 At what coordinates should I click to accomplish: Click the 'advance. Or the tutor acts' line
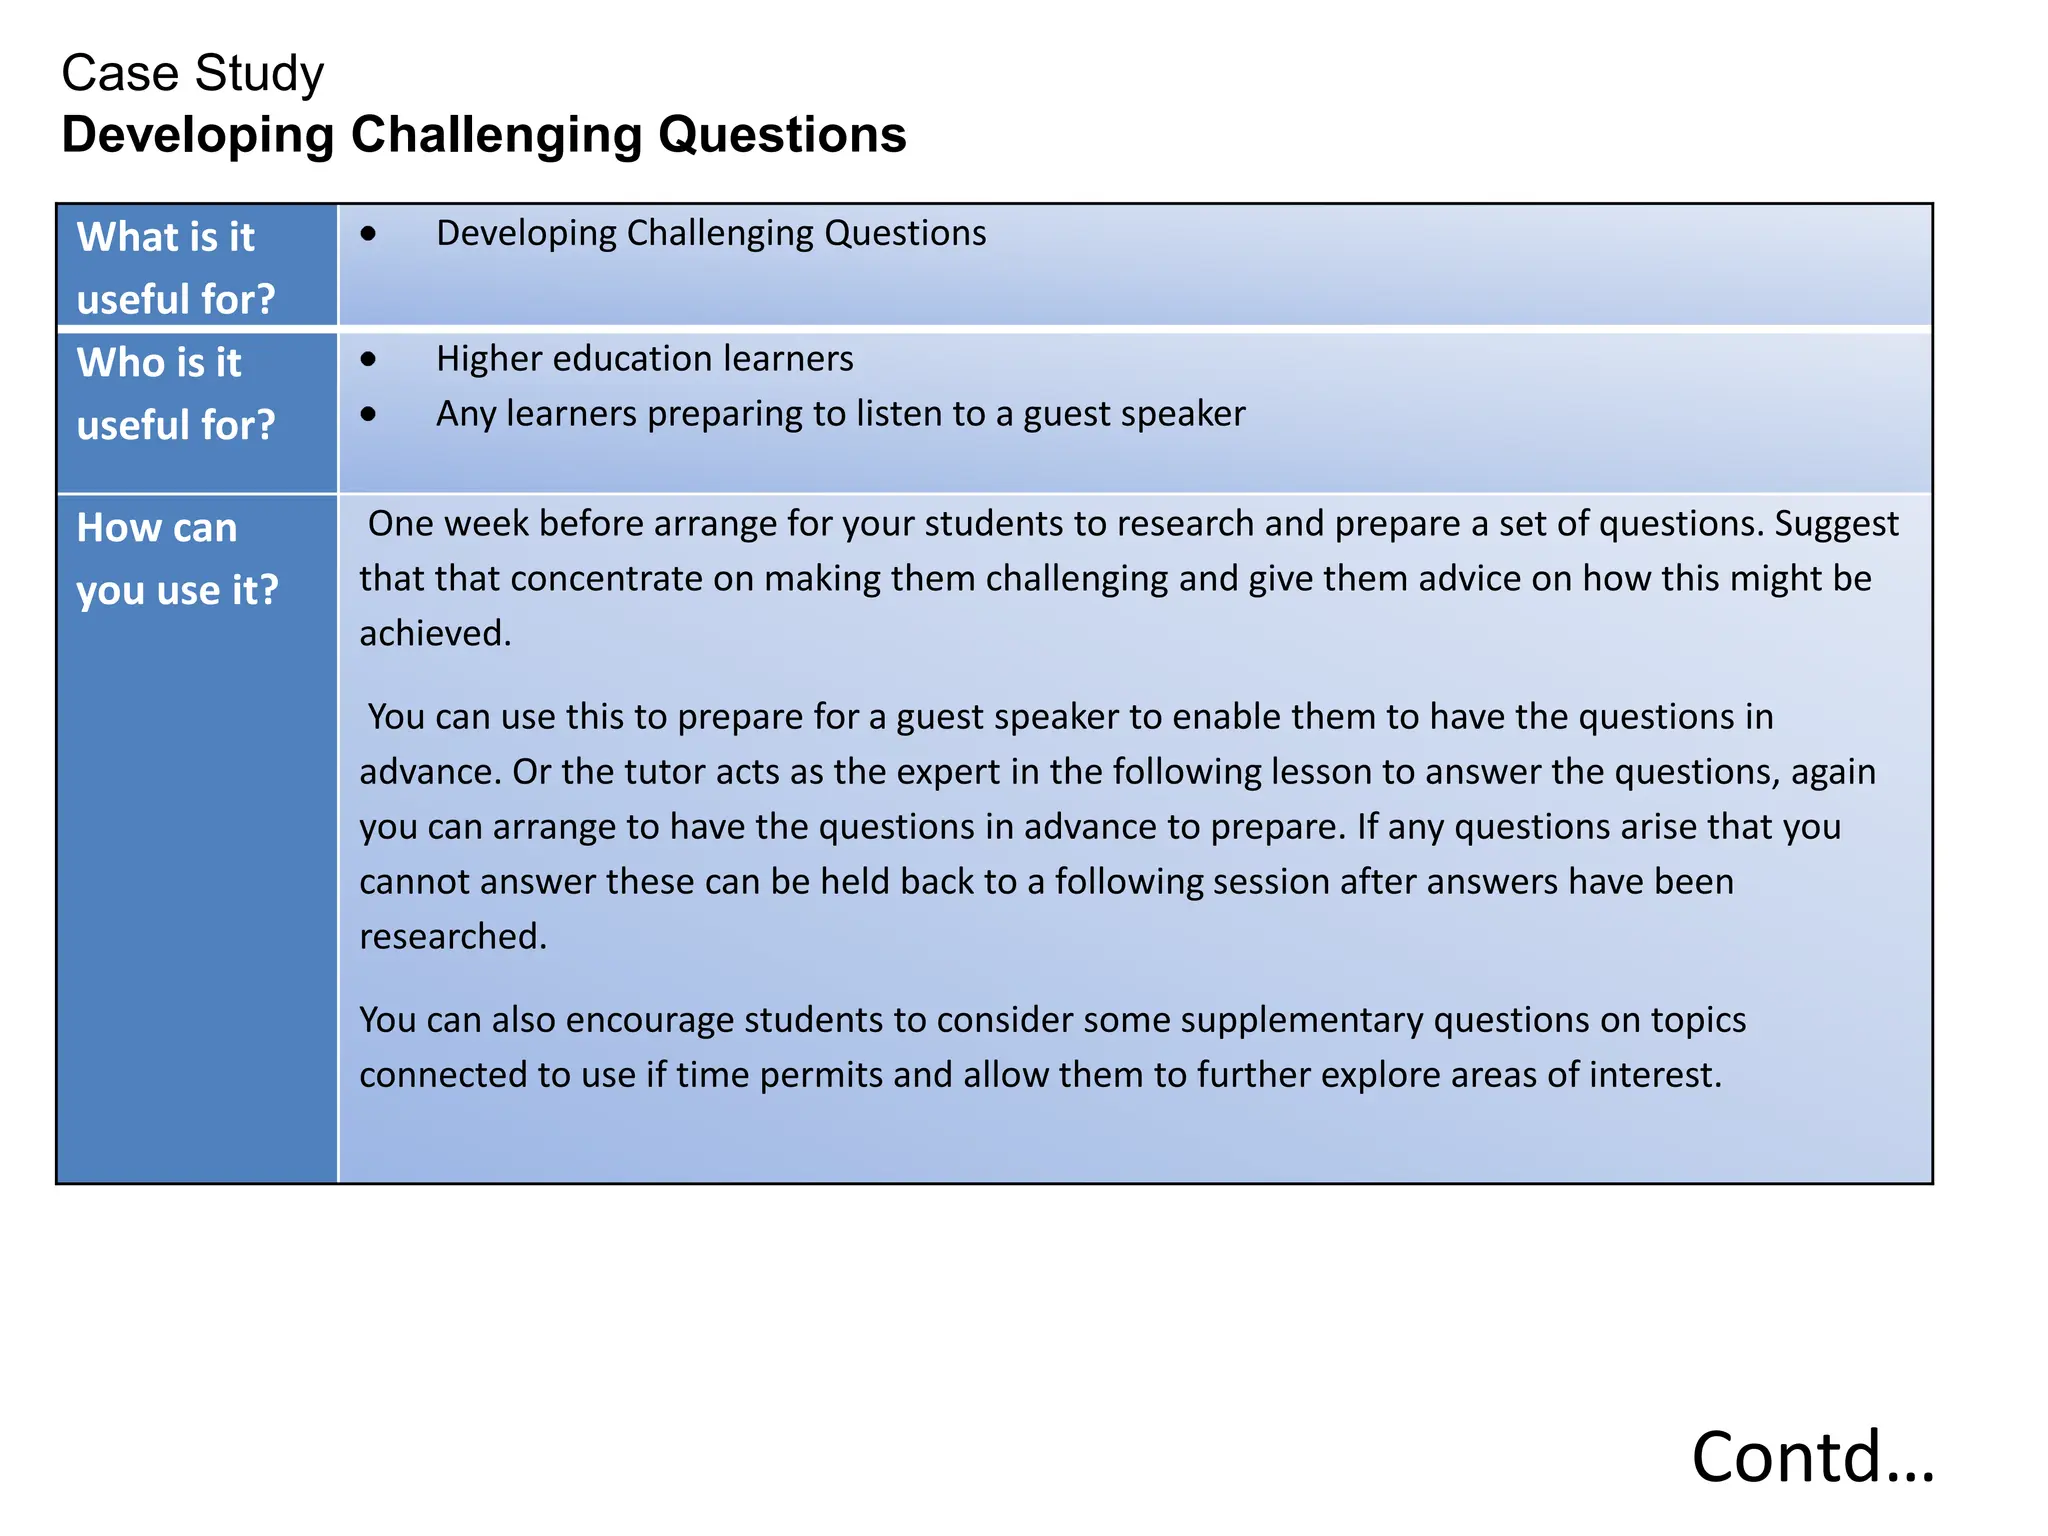point(1116,771)
